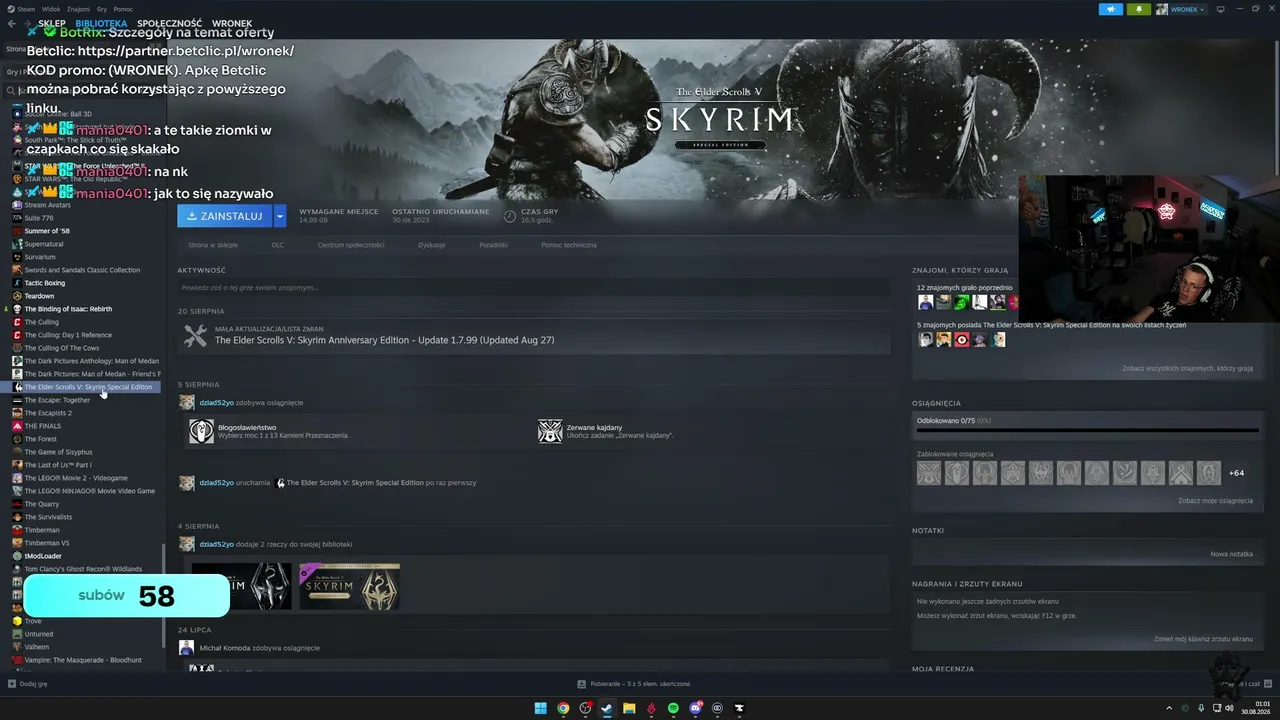Click the Błogosławieństwo achievement icon

(x=202, y=431)
